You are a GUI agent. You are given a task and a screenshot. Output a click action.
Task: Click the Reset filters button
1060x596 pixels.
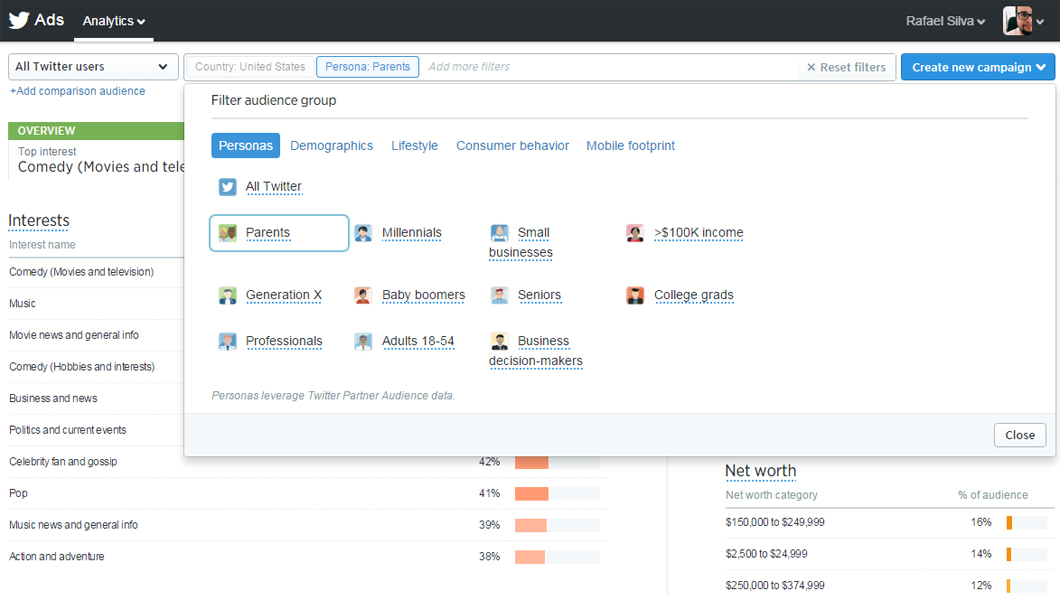point(847,67)
